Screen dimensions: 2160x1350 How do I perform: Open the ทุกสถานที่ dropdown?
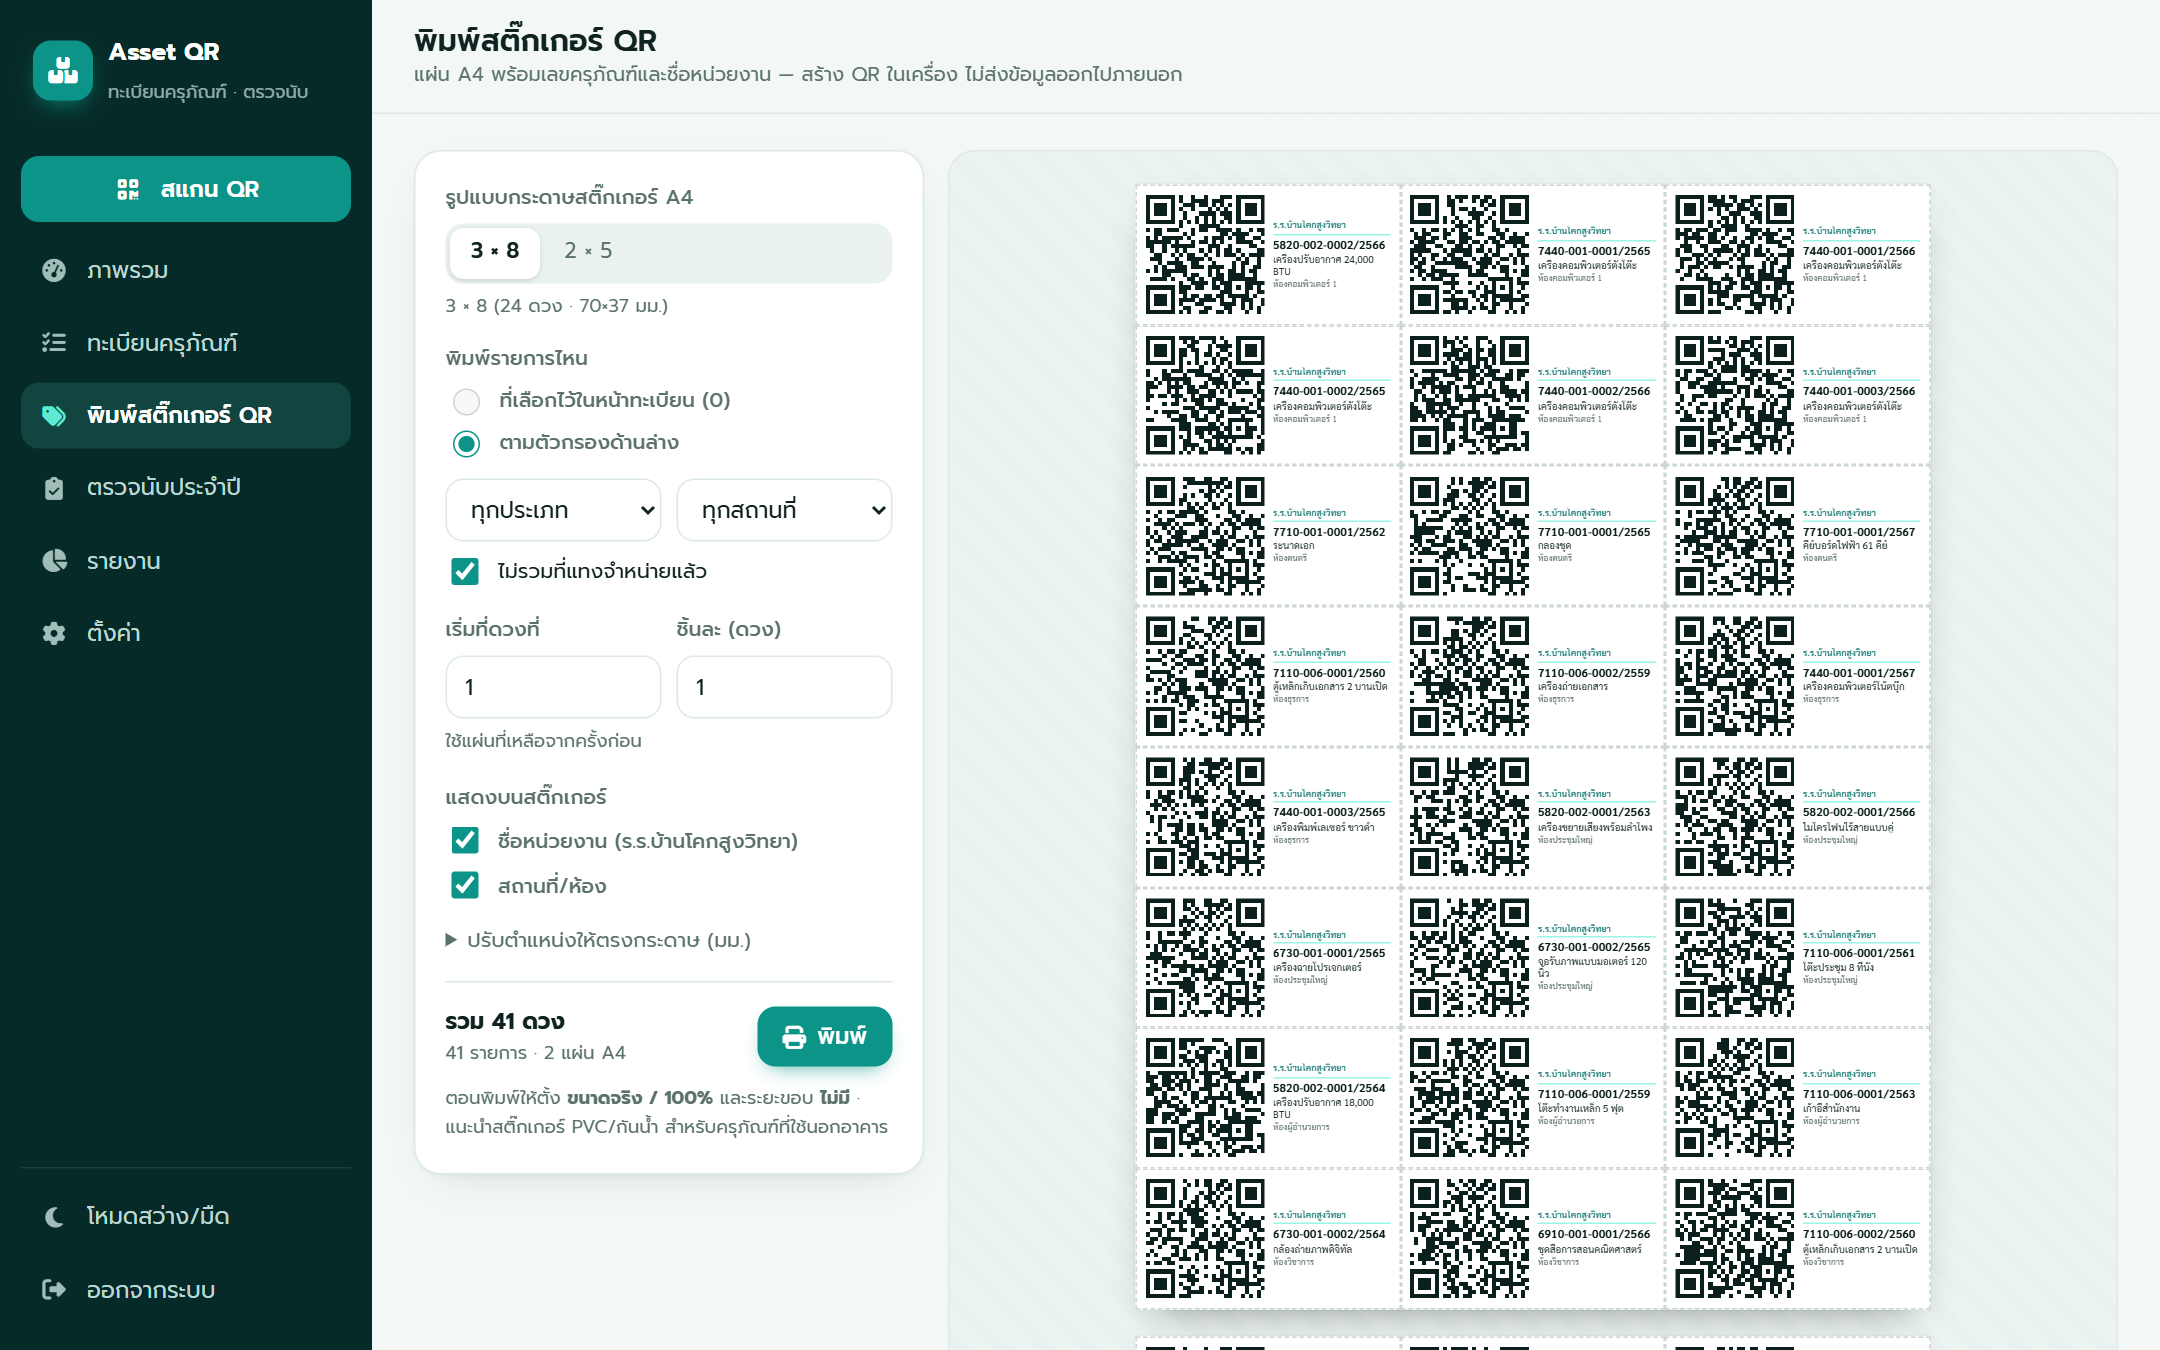(x=784, y=510)
